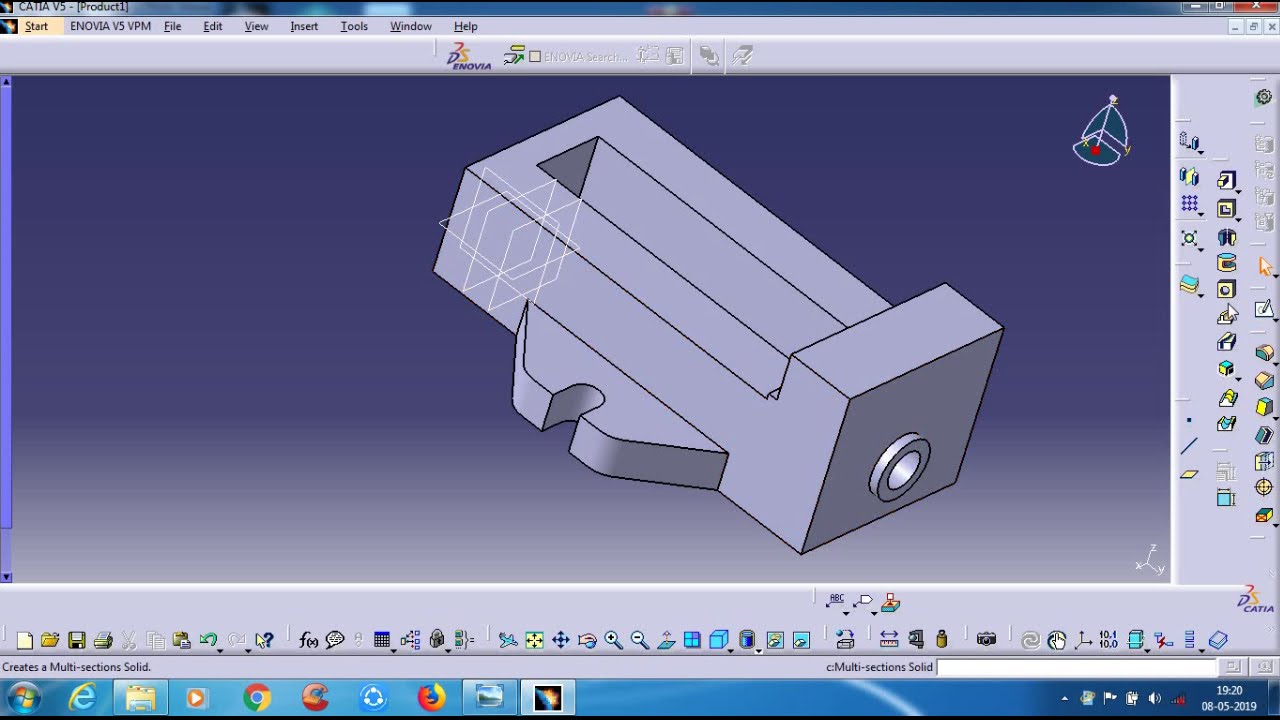Image resolution: width=1280 pixels, height=720 pixels.
Task: Click the Open file folder icon
Action: (50, 640)
